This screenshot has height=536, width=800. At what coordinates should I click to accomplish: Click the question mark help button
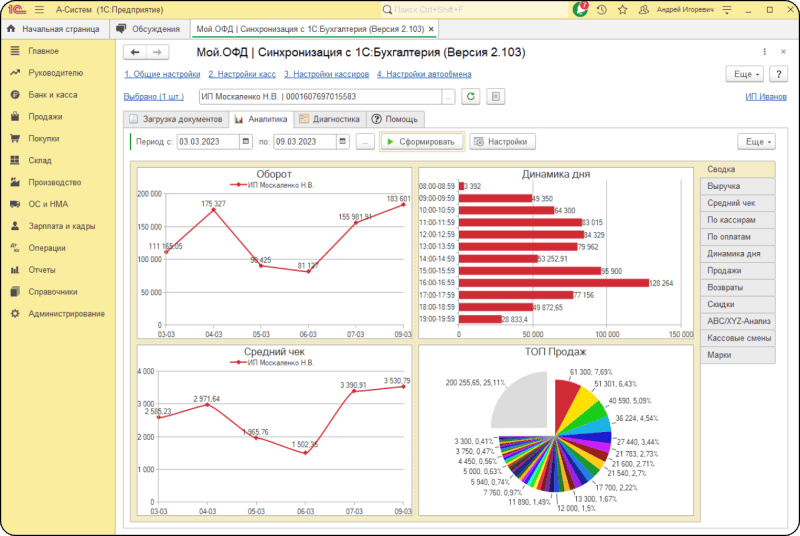click(778, 74)
